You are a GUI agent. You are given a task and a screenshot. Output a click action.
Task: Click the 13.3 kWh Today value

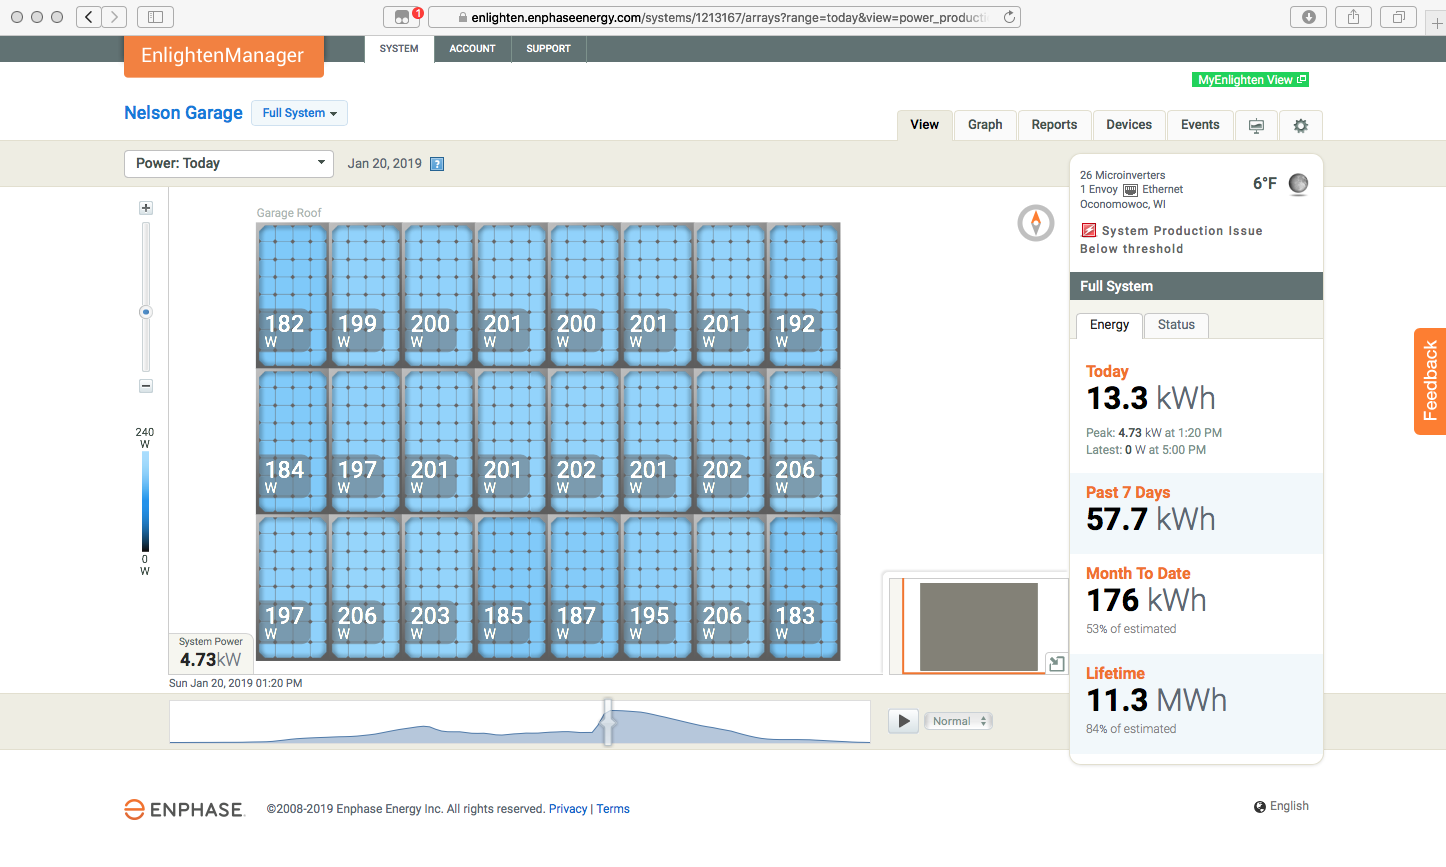(1151, 398)
